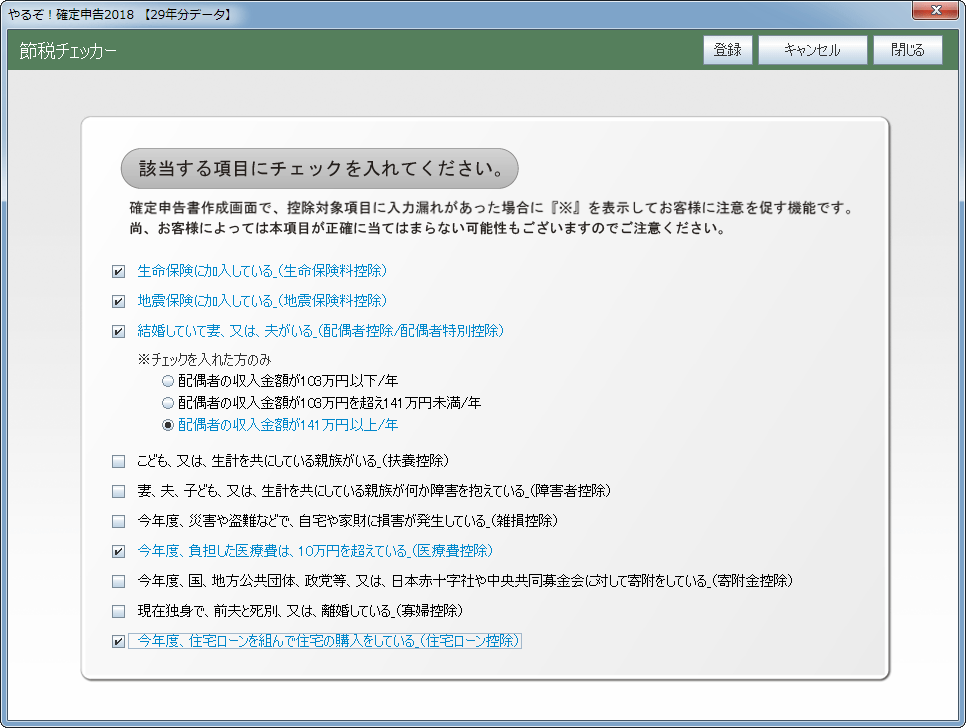Image resolution: width=966 pixels, height=728 pixels.
Task: Uncheck 地震保険に加入している checkbox
Action: tap(118, 302)
